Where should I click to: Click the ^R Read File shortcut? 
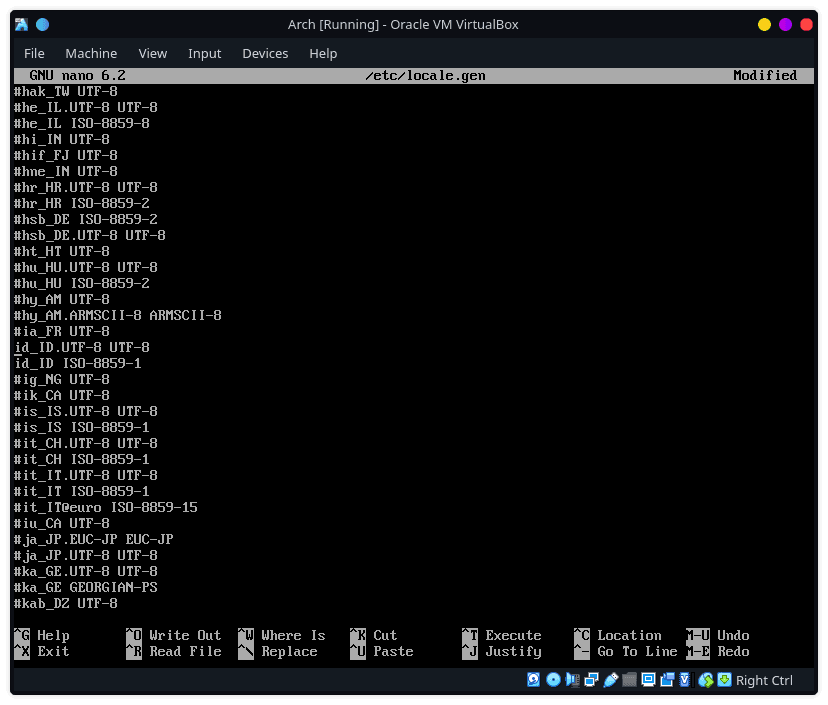pyautogui.click(x=173, y=651)
